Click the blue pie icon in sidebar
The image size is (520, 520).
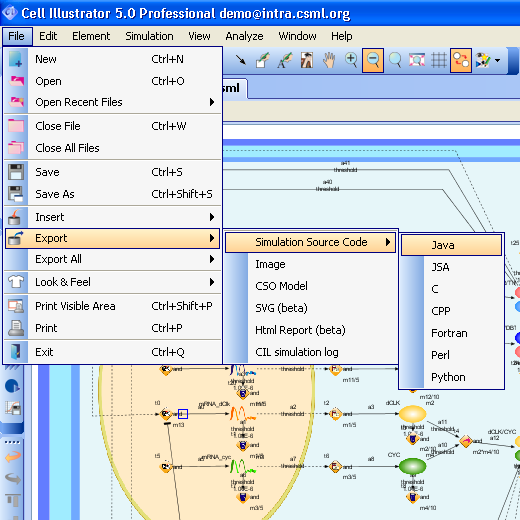click(12, 386)
